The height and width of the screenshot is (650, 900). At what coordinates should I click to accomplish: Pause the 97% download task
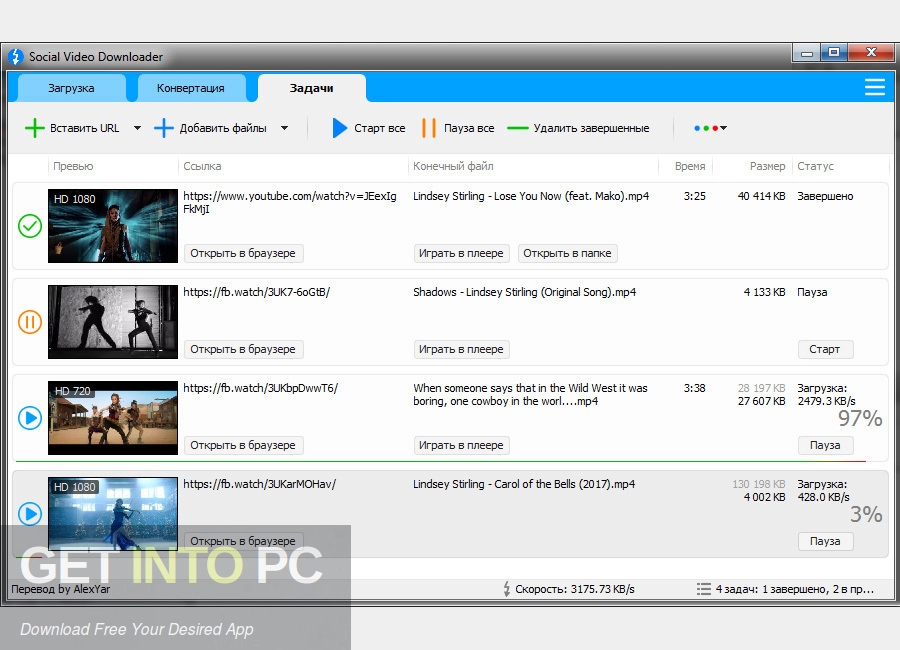click(825, 445)
